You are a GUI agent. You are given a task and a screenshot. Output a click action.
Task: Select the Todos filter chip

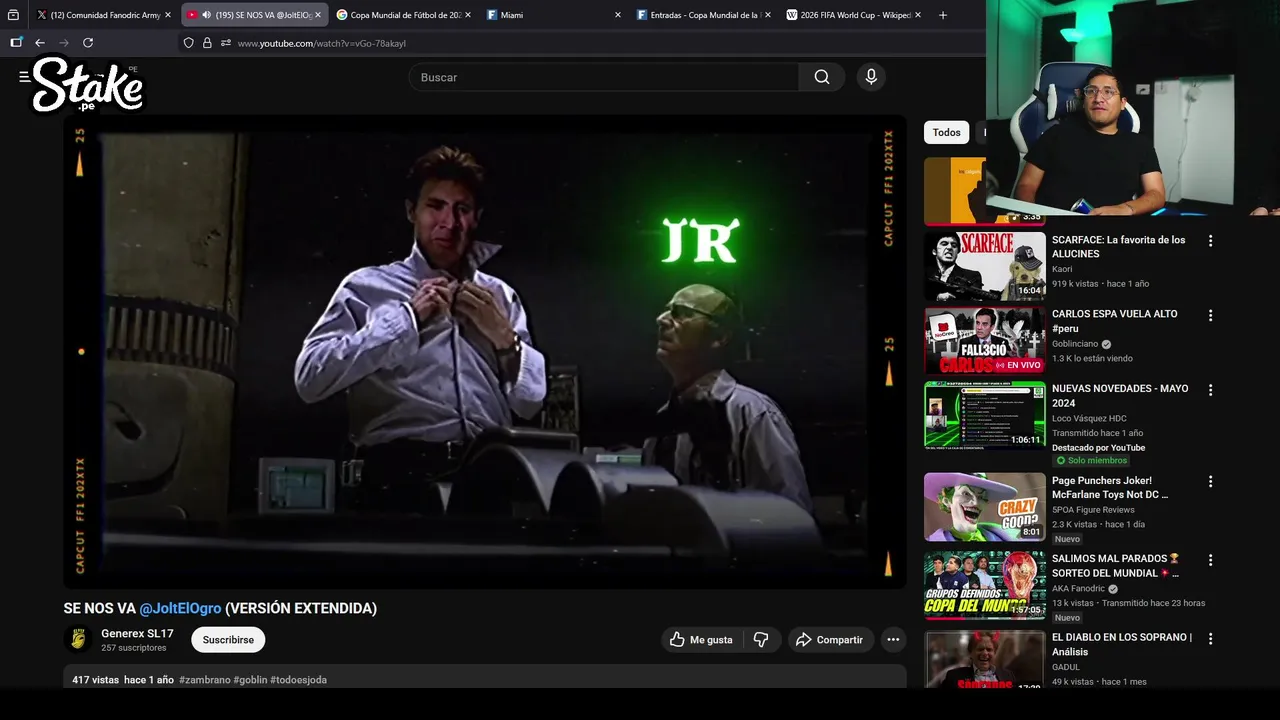947,132
